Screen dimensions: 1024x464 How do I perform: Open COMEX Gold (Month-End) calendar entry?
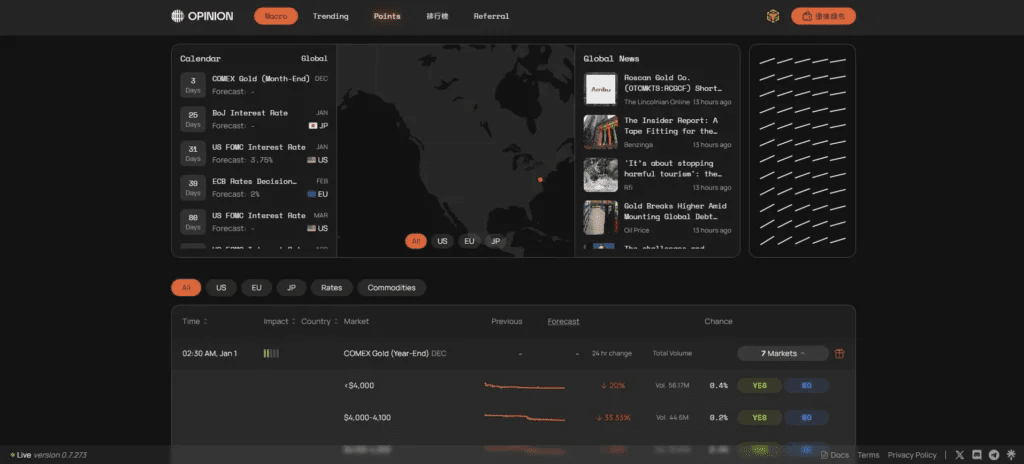pos(254,85)
